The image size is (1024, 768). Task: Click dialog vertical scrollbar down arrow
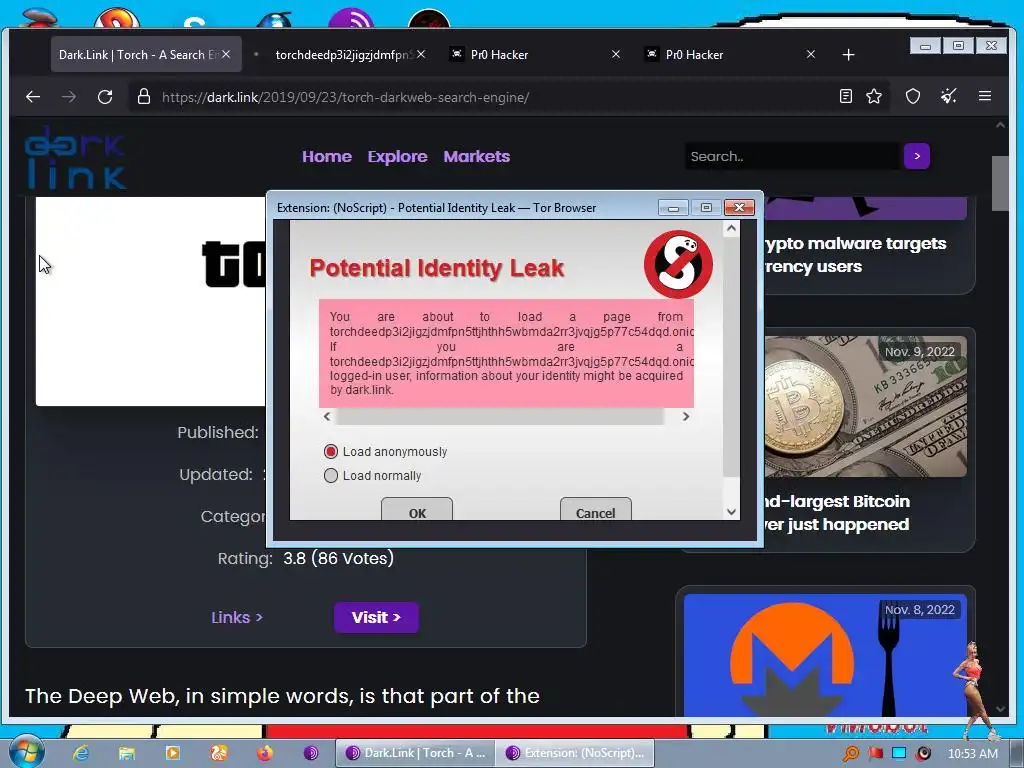pyautogui.click(x=731, y=512)
